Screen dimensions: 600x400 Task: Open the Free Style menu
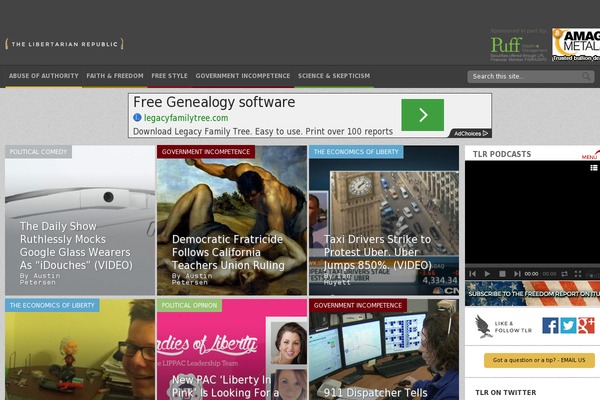tap(170, 76)
